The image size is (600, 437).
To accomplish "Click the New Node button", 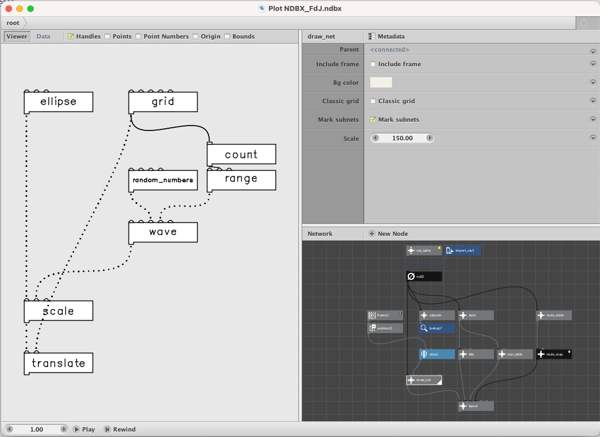I will 388,233.
